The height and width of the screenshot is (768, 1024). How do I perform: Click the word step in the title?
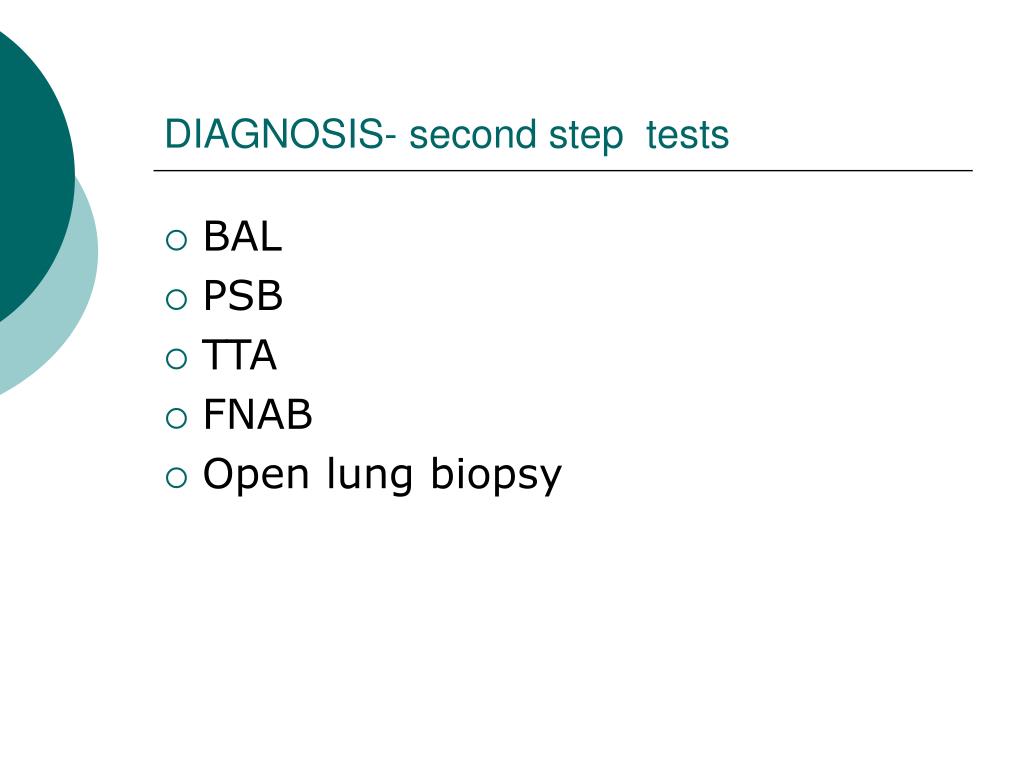586,137
